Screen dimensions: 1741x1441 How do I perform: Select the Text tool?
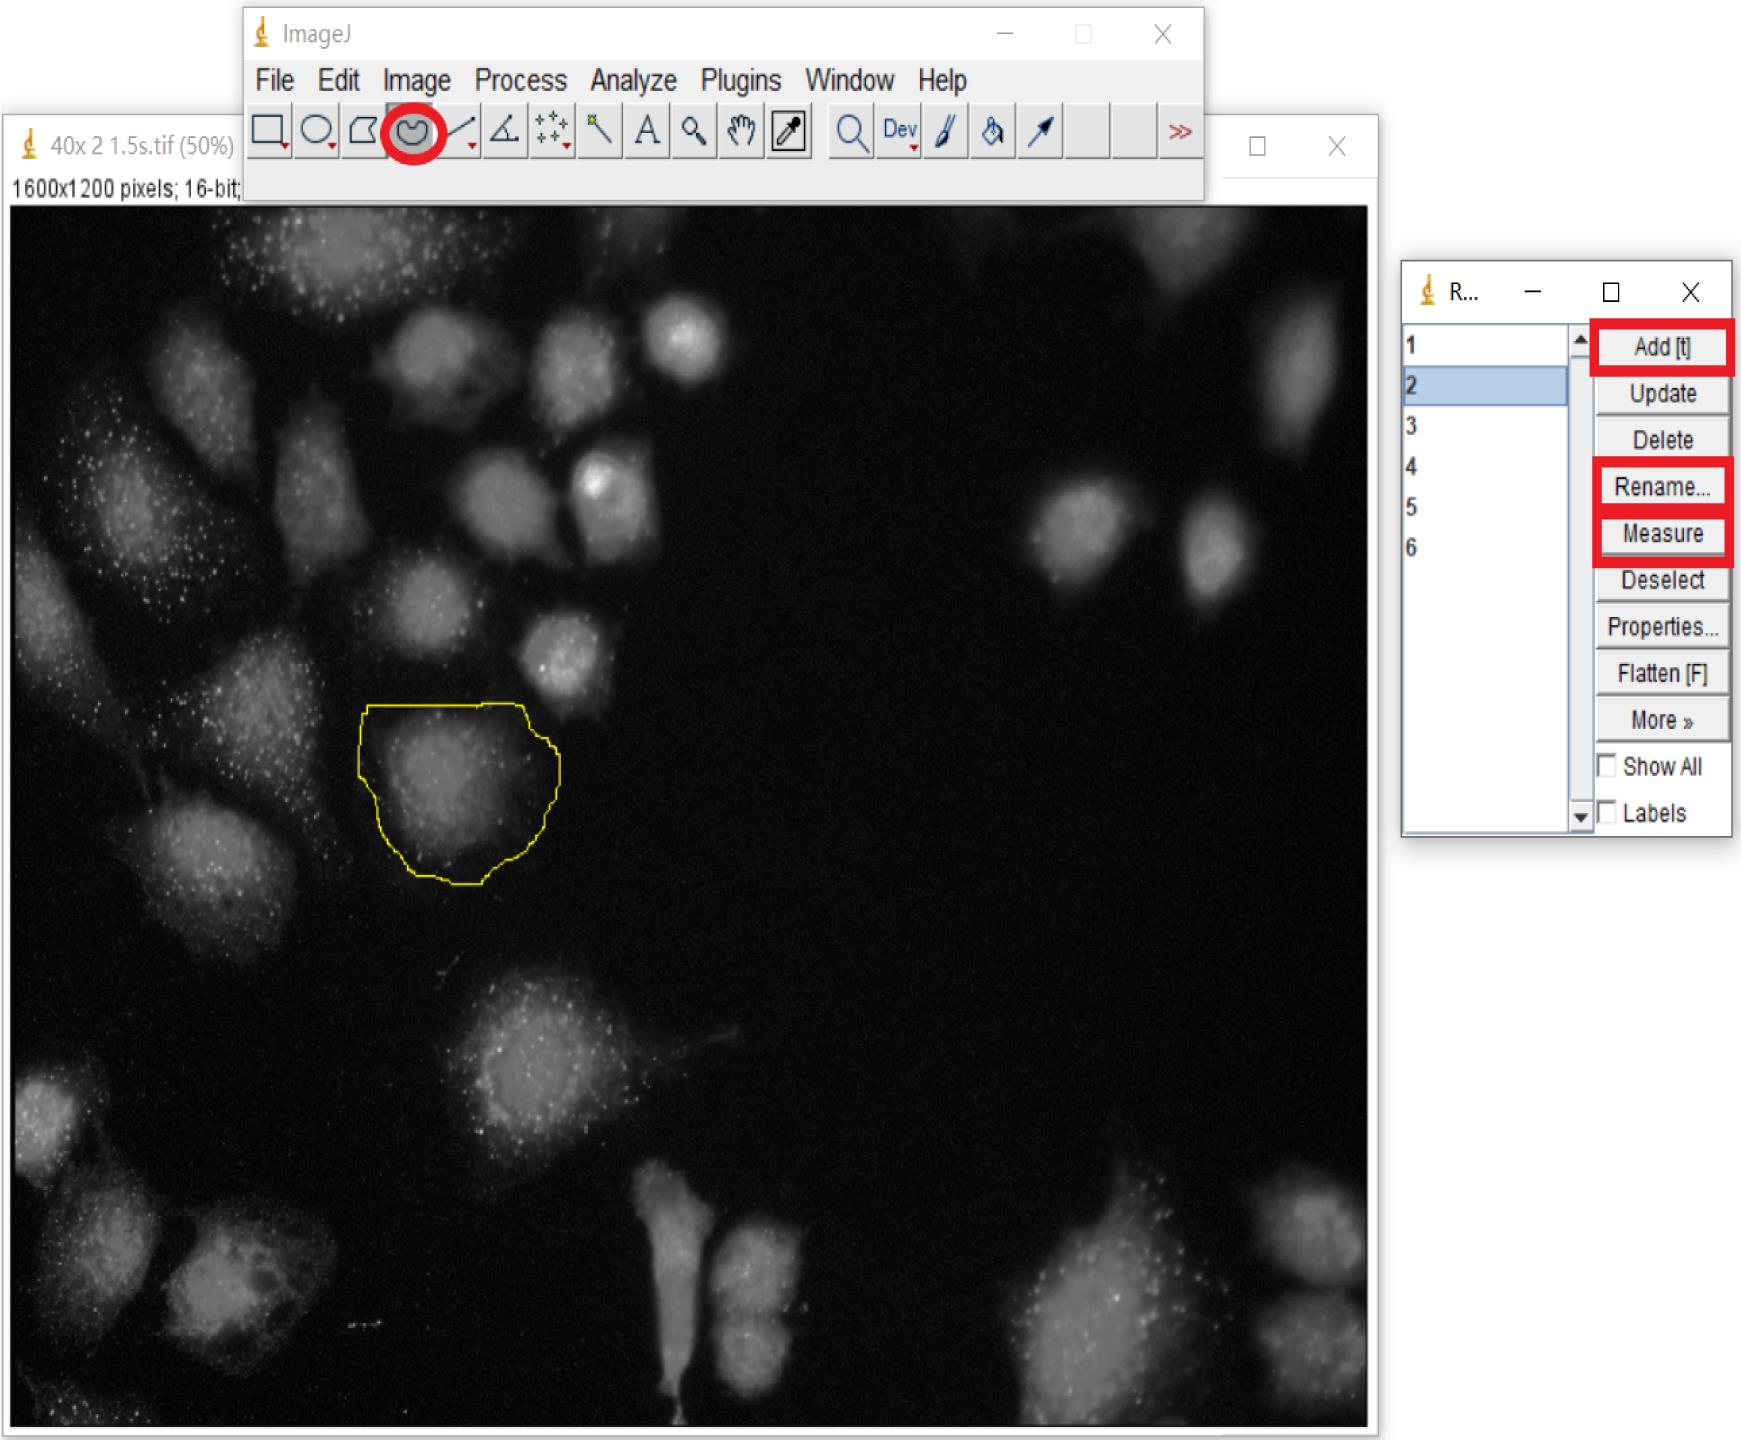click(647, 131)
